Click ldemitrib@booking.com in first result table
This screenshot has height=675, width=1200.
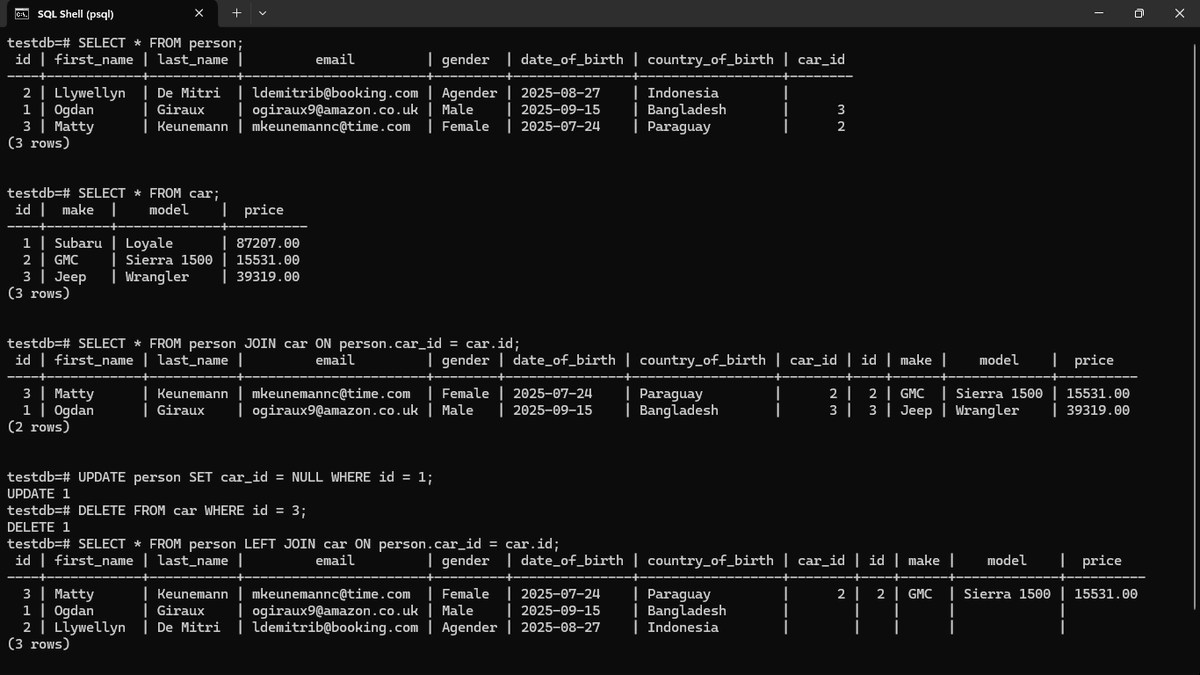tap(335, 93)
